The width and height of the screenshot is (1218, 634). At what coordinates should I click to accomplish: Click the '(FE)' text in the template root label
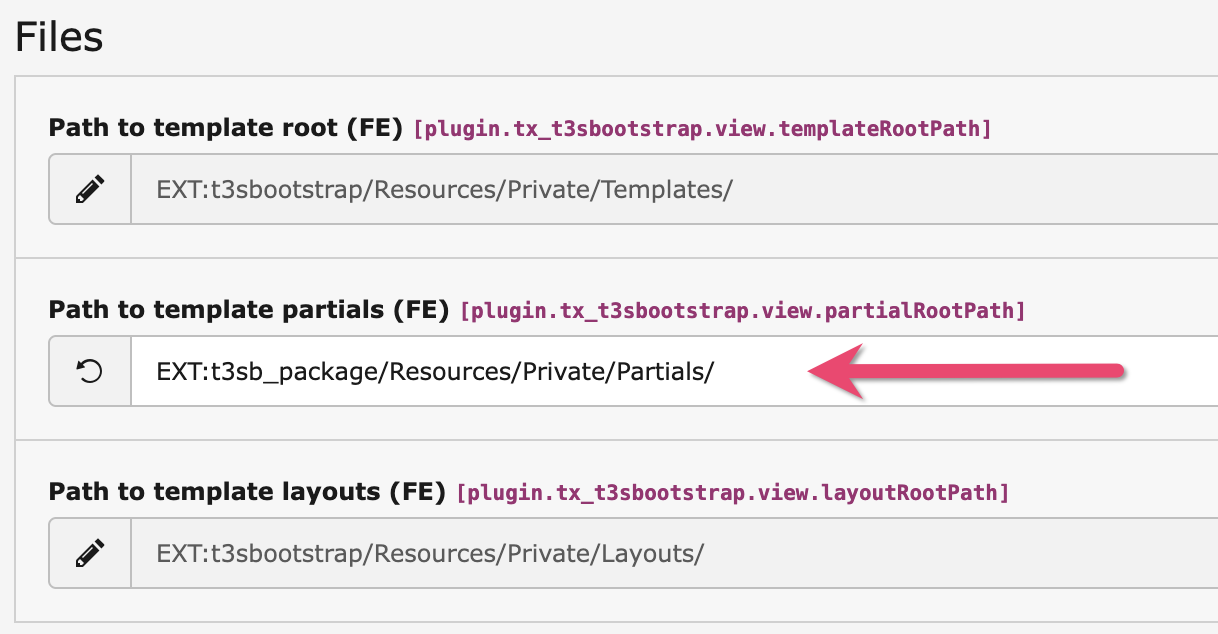tap(378, 128)
